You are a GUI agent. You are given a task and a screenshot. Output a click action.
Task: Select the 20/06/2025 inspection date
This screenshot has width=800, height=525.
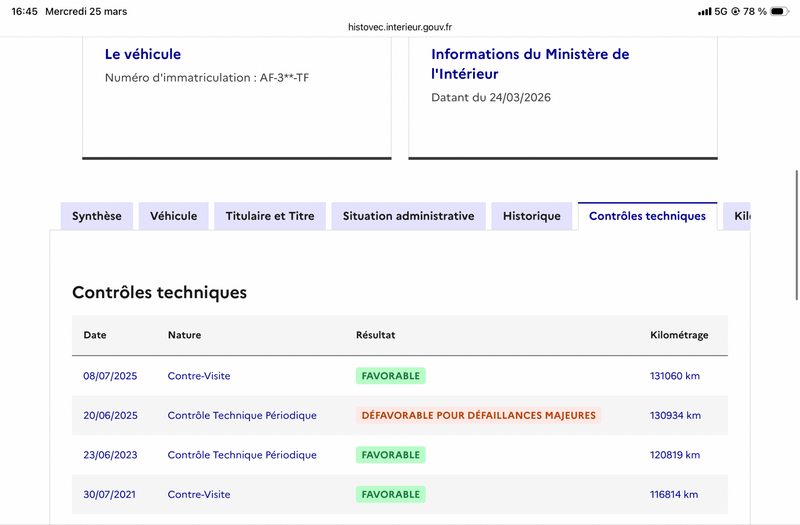coord(110,415)
